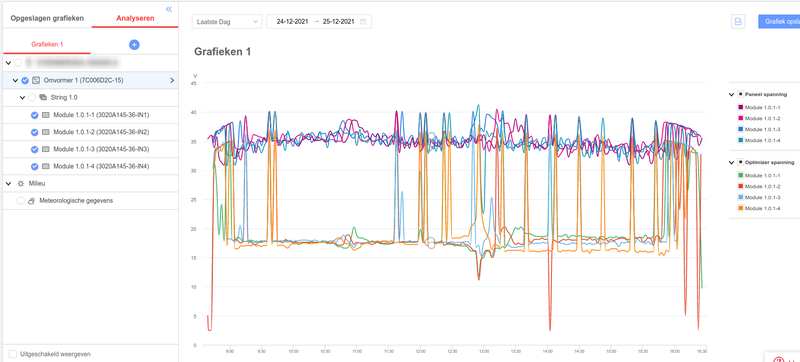Click the Milieu sun icon
Viewport: 800px width, 362px height.
(x=20, y=183)
